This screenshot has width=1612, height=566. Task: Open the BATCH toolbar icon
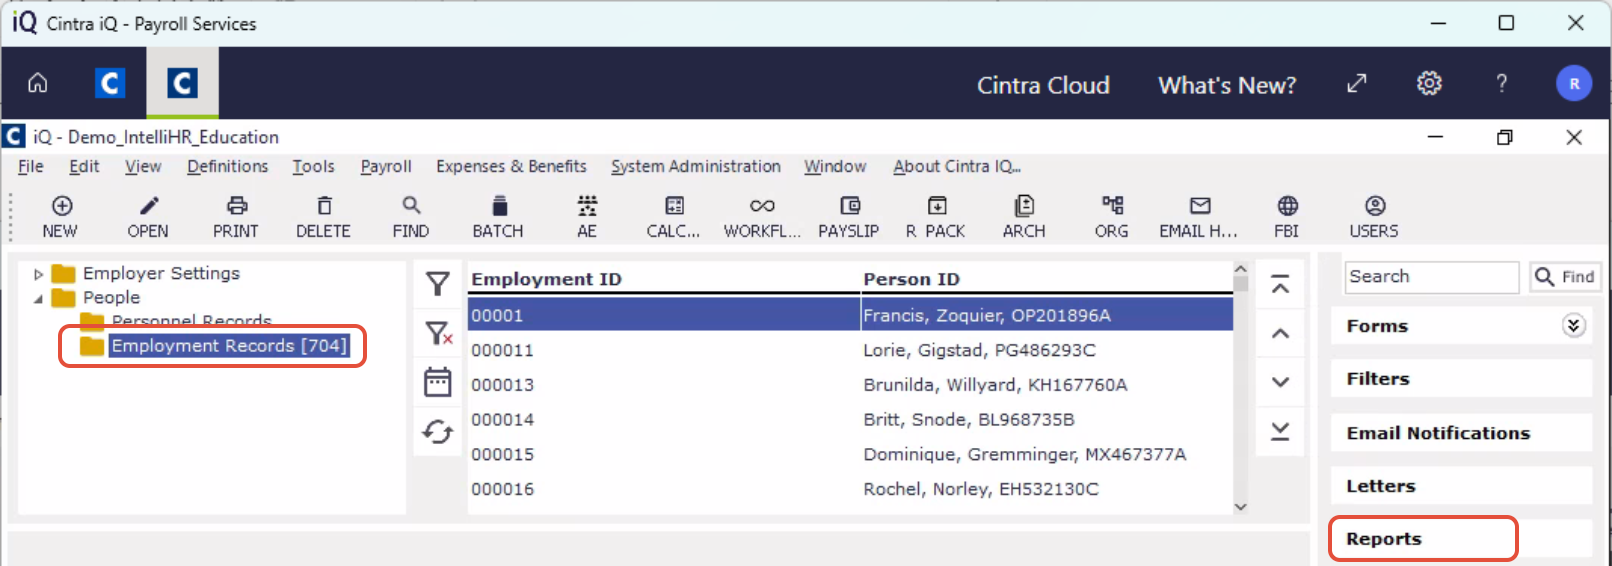pos(499,206)
